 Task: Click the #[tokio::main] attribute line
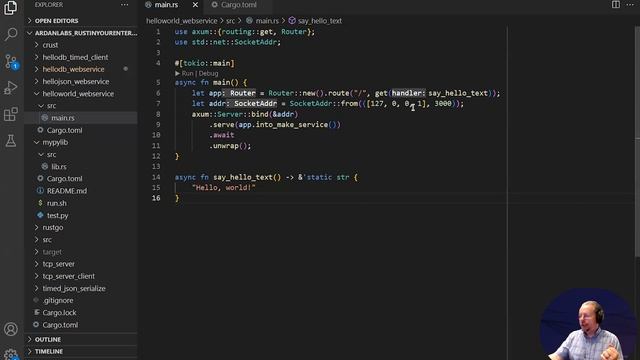coord(204,63)
